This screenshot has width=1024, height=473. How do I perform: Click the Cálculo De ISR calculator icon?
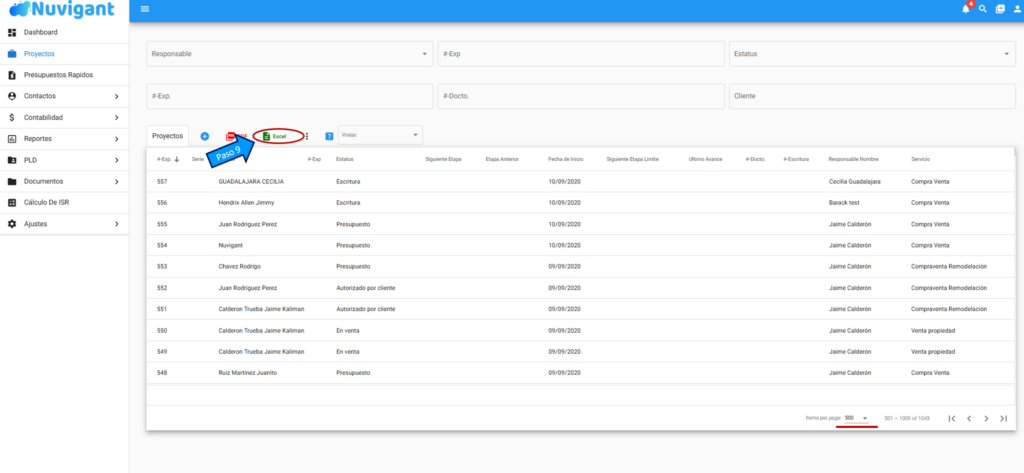pyautogui.click(x=12, y=203)
